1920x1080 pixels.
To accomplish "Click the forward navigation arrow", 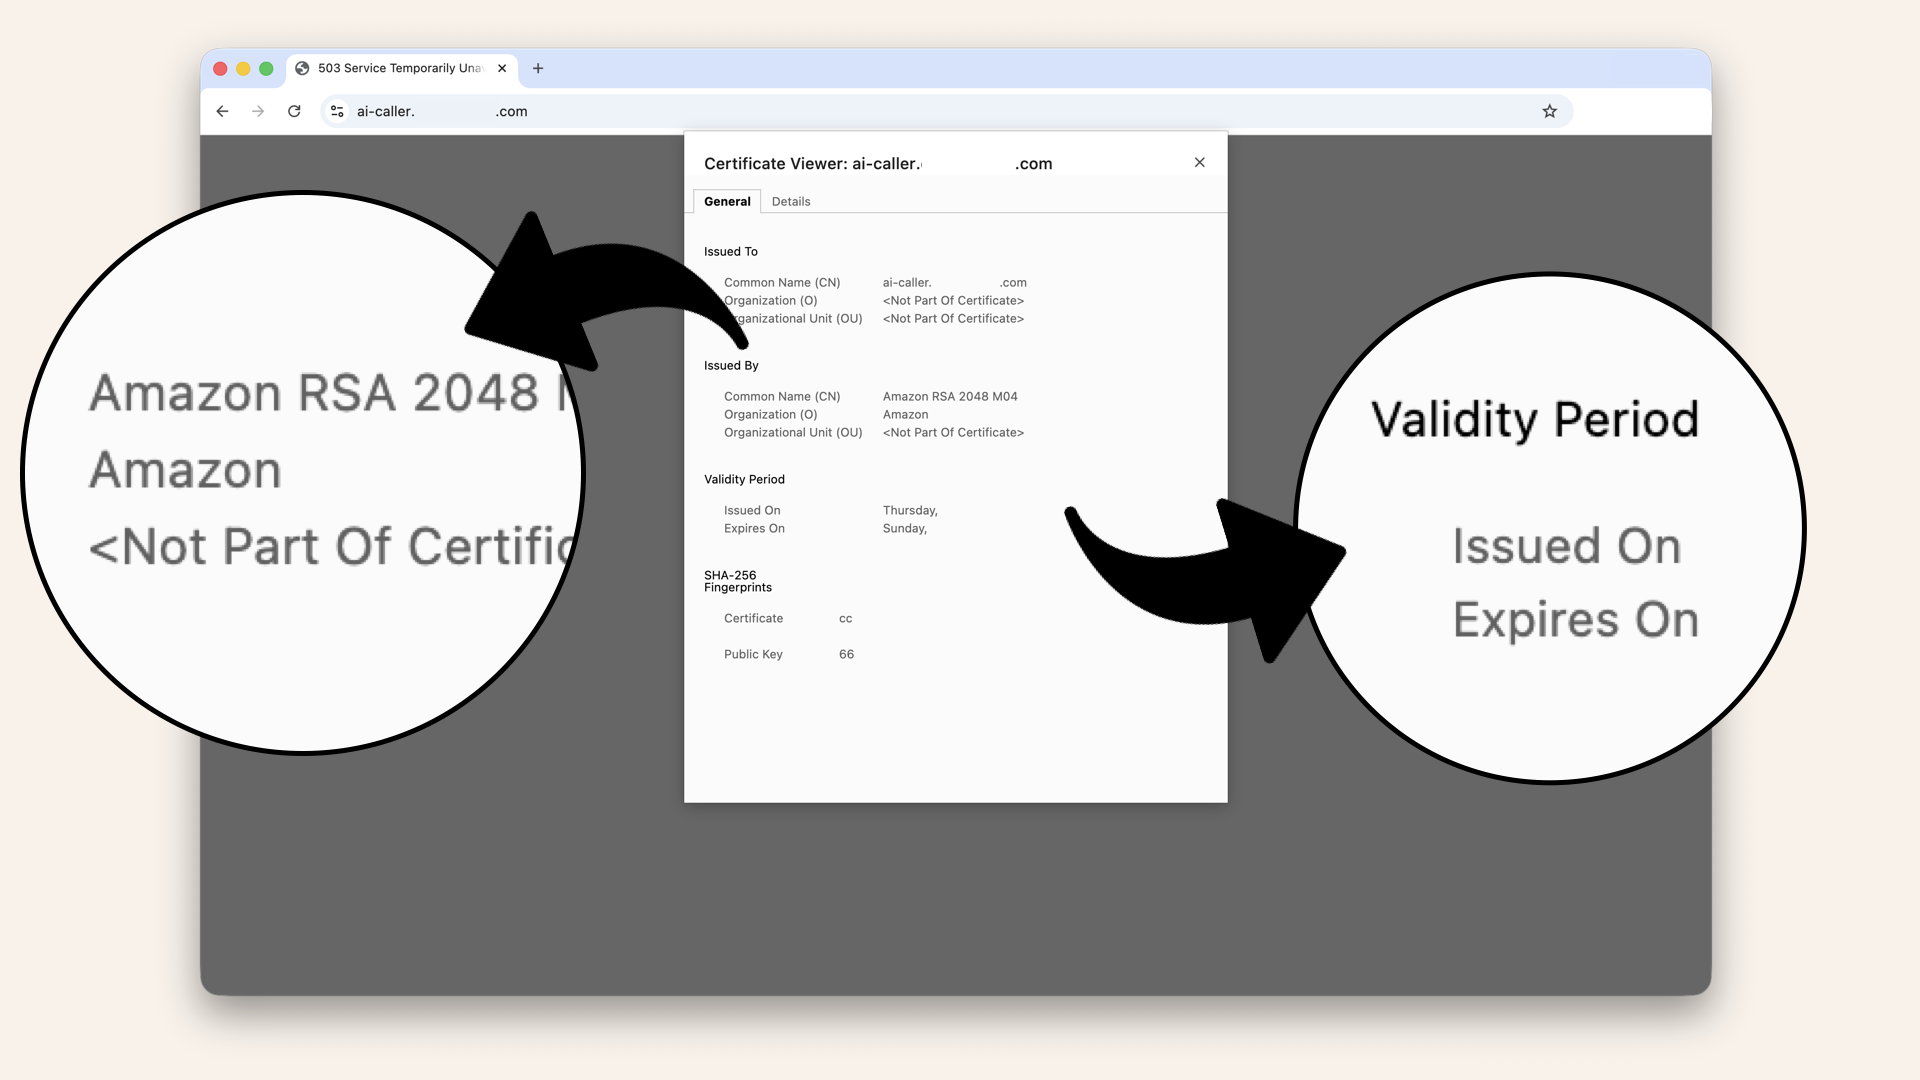I will coord(258,111).
